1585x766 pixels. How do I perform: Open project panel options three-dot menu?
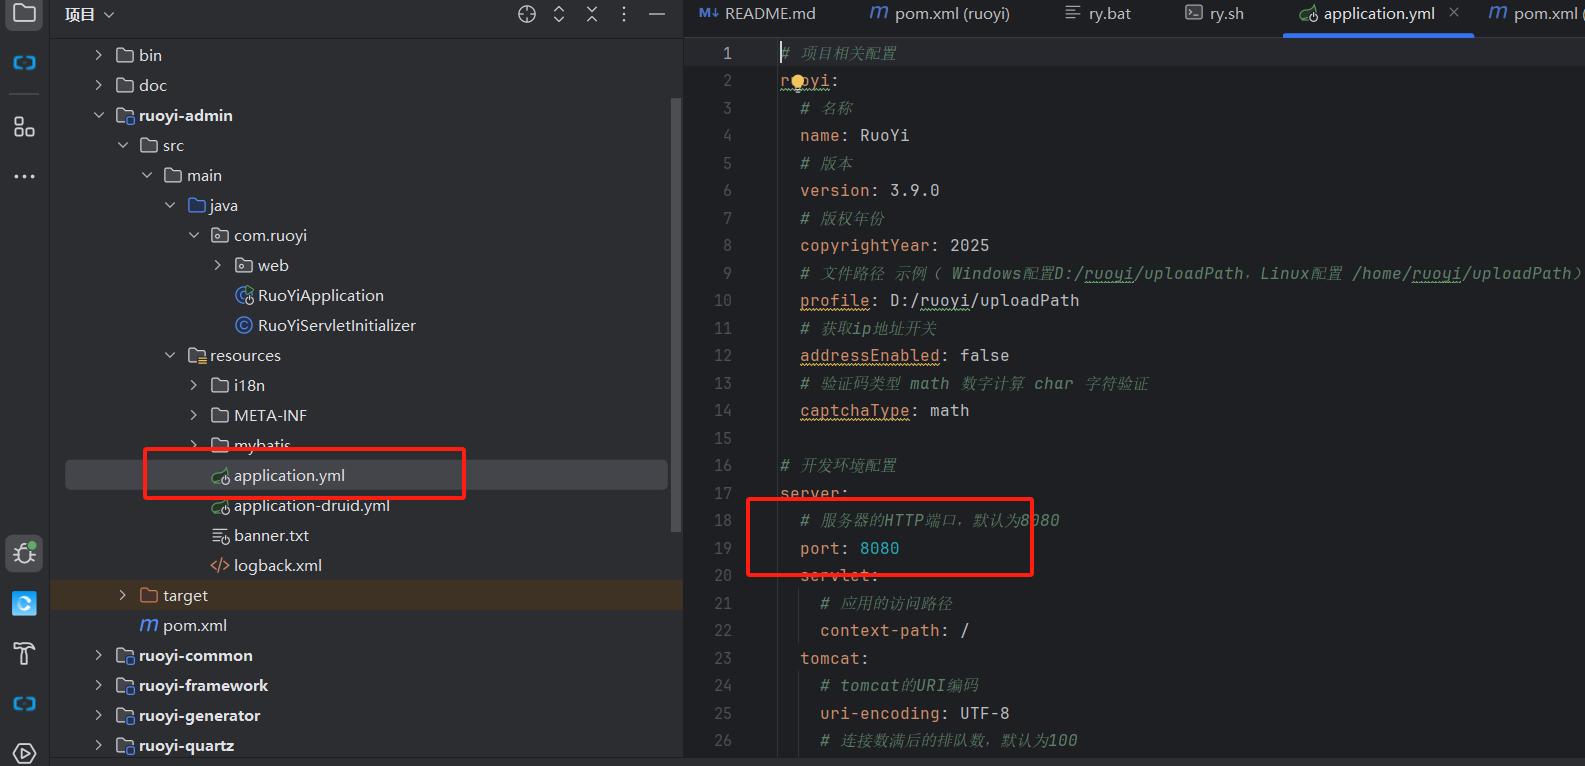click(624, 14)
